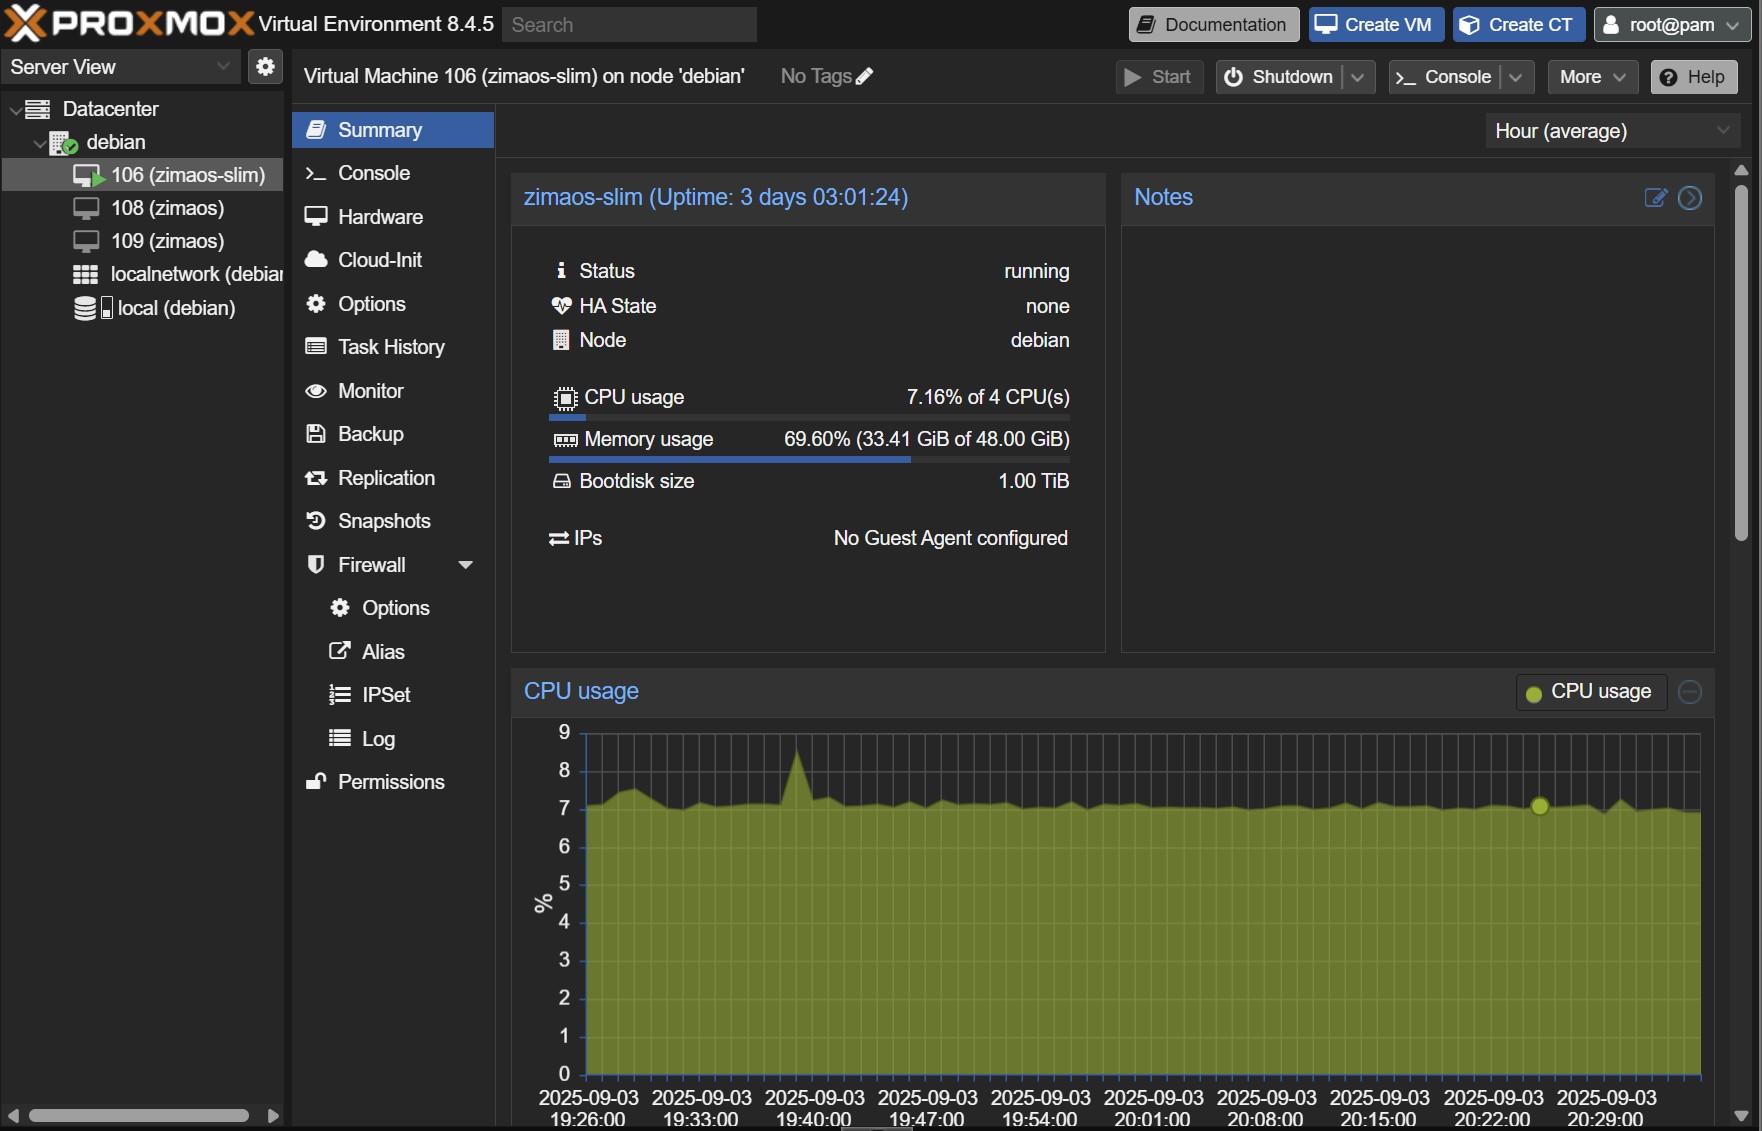Viewport: 1762px width, 1131px height.
Task: Click the Create VM button
Action: pos(1375,25)
